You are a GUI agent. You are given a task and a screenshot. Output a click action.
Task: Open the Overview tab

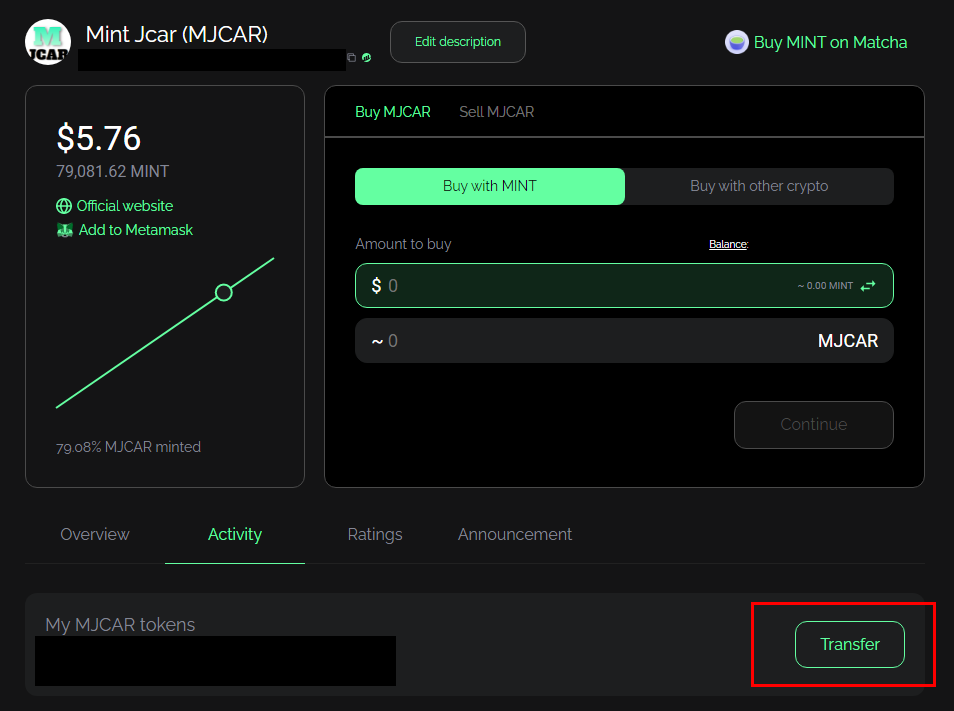[x=95, y=534]
